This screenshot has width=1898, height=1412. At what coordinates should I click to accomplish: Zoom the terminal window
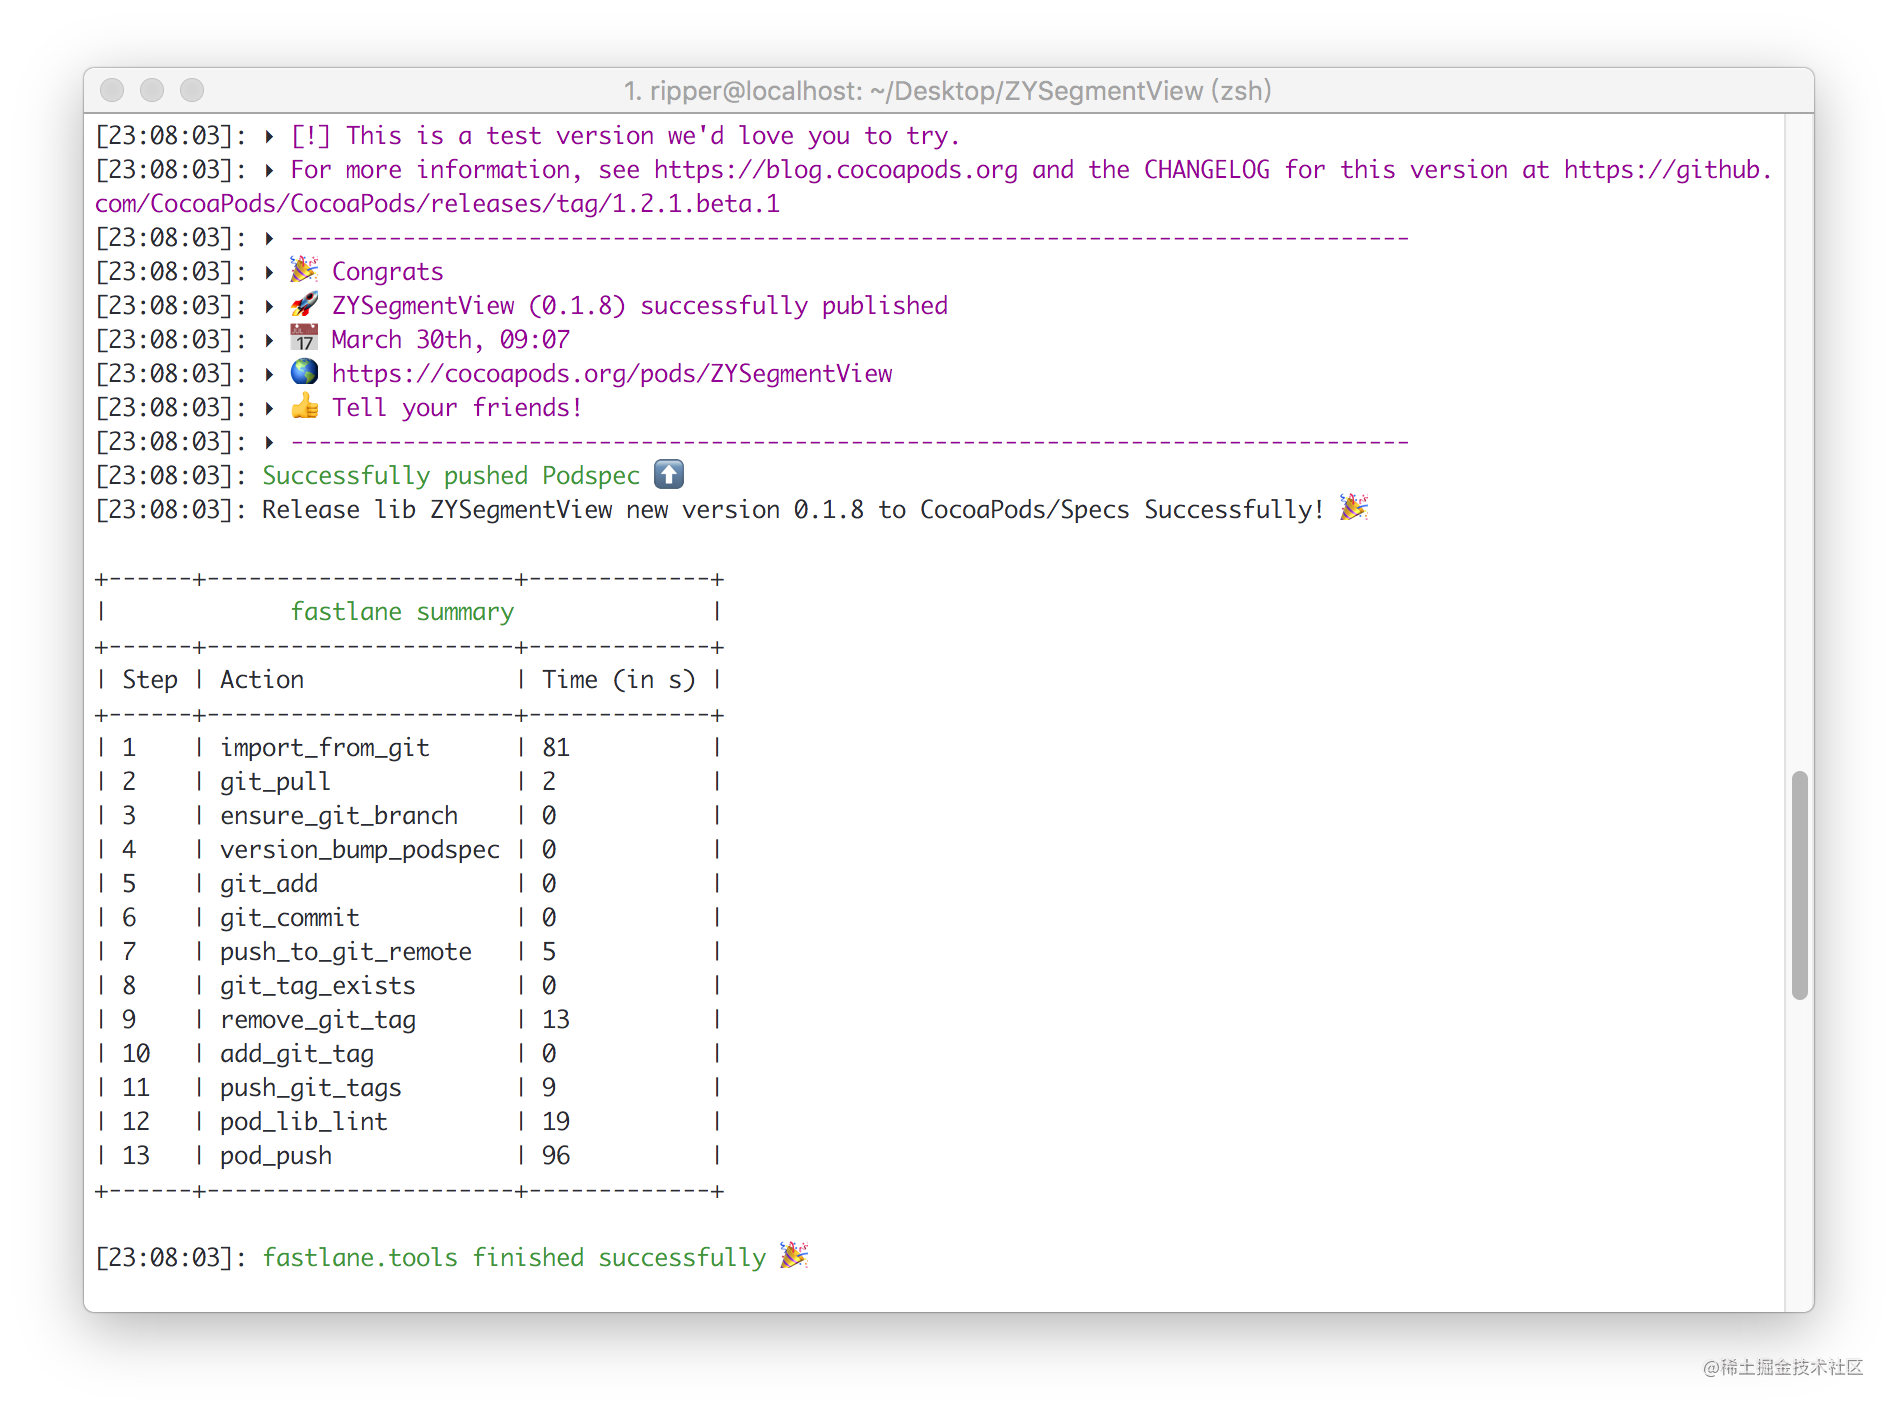point(192,90)
